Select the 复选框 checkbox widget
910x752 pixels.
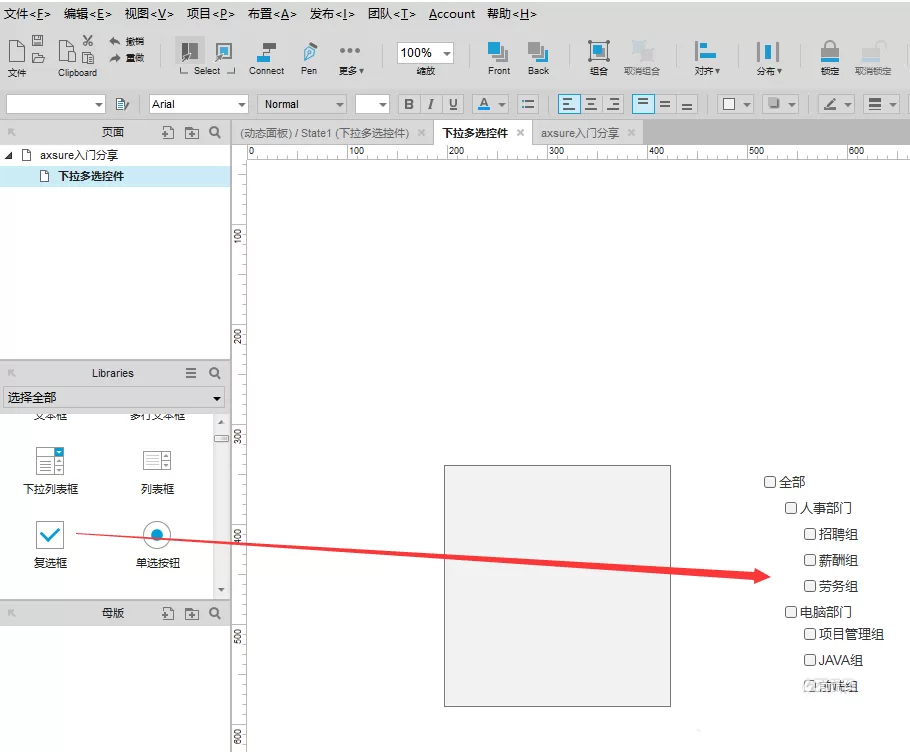click(50, 544)
